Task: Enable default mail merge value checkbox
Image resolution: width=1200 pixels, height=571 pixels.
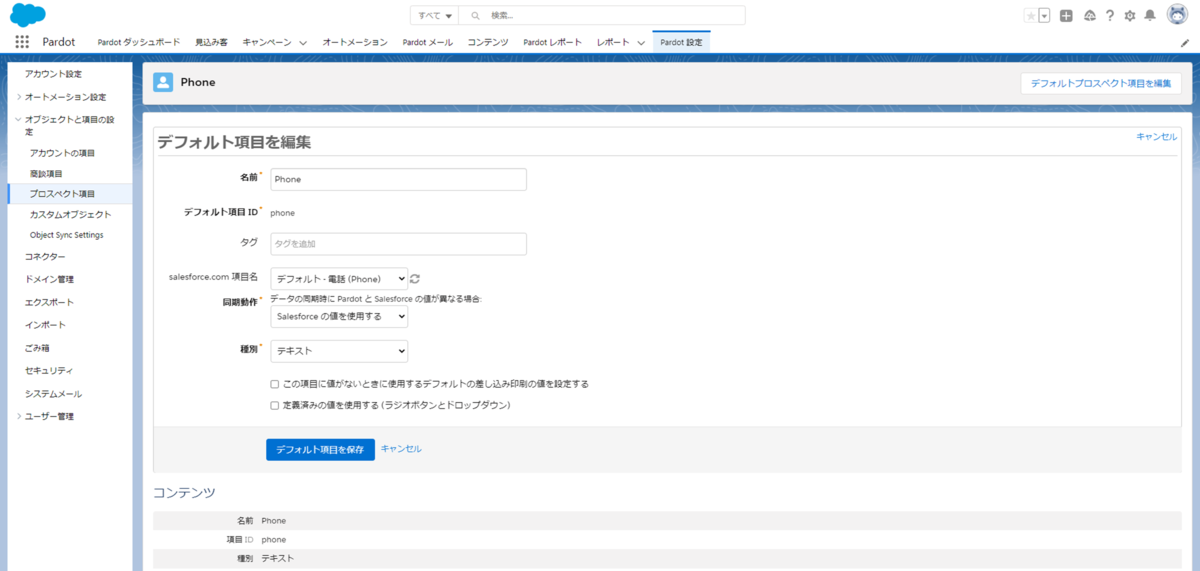Action: coord(275,384)
